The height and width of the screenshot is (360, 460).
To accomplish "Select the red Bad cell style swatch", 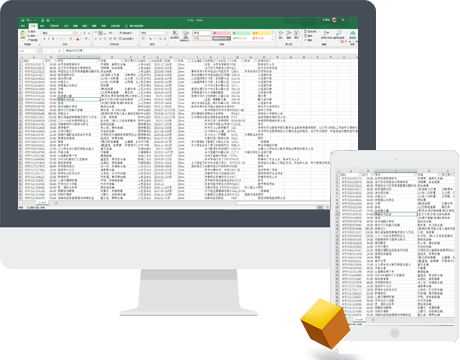I will [x=222, y=33].
